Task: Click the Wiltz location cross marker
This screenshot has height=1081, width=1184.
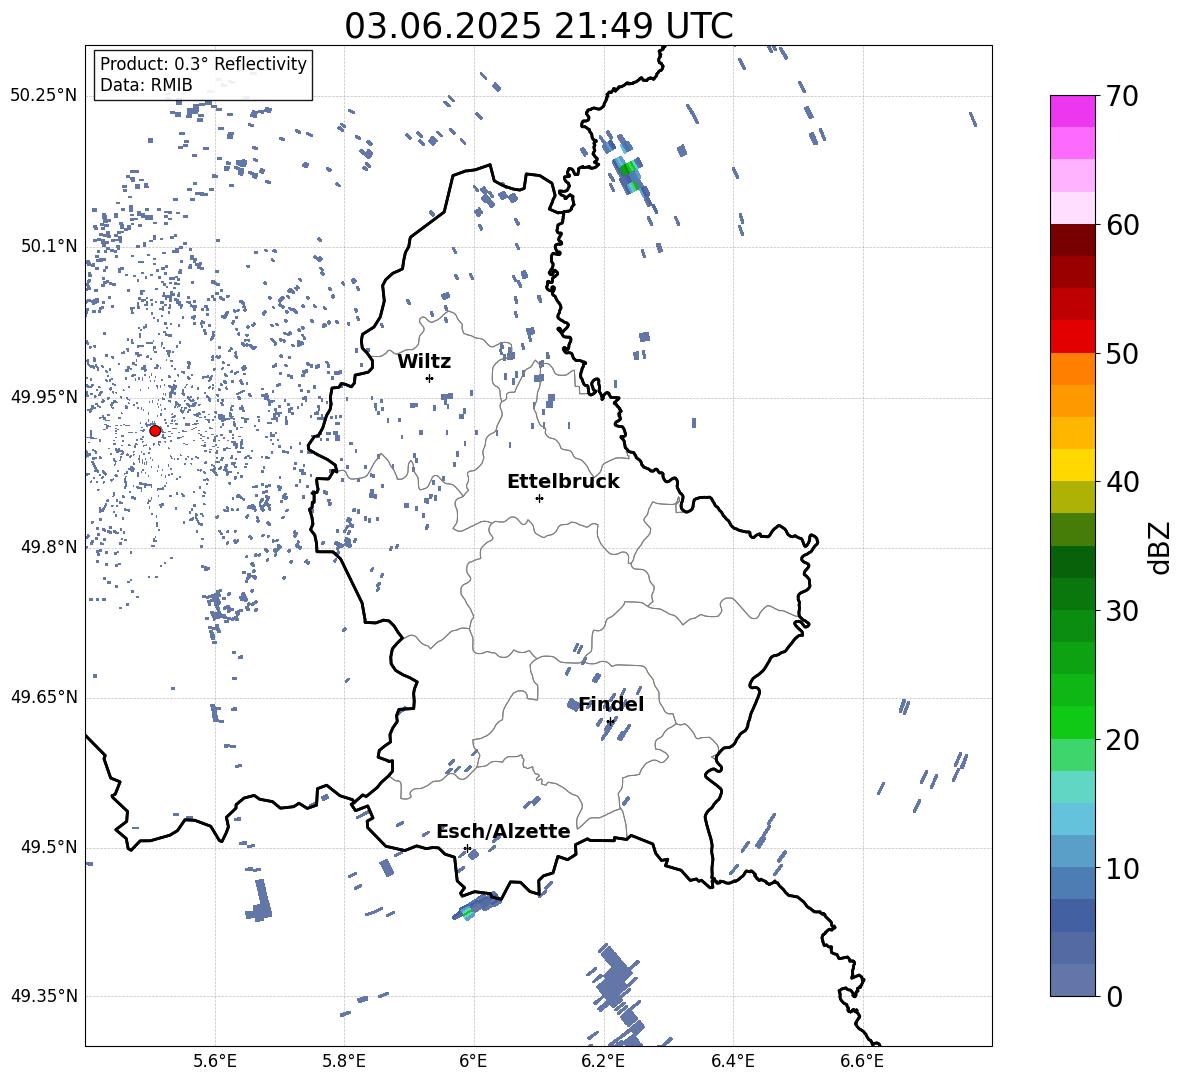Action: pos(429,378)
